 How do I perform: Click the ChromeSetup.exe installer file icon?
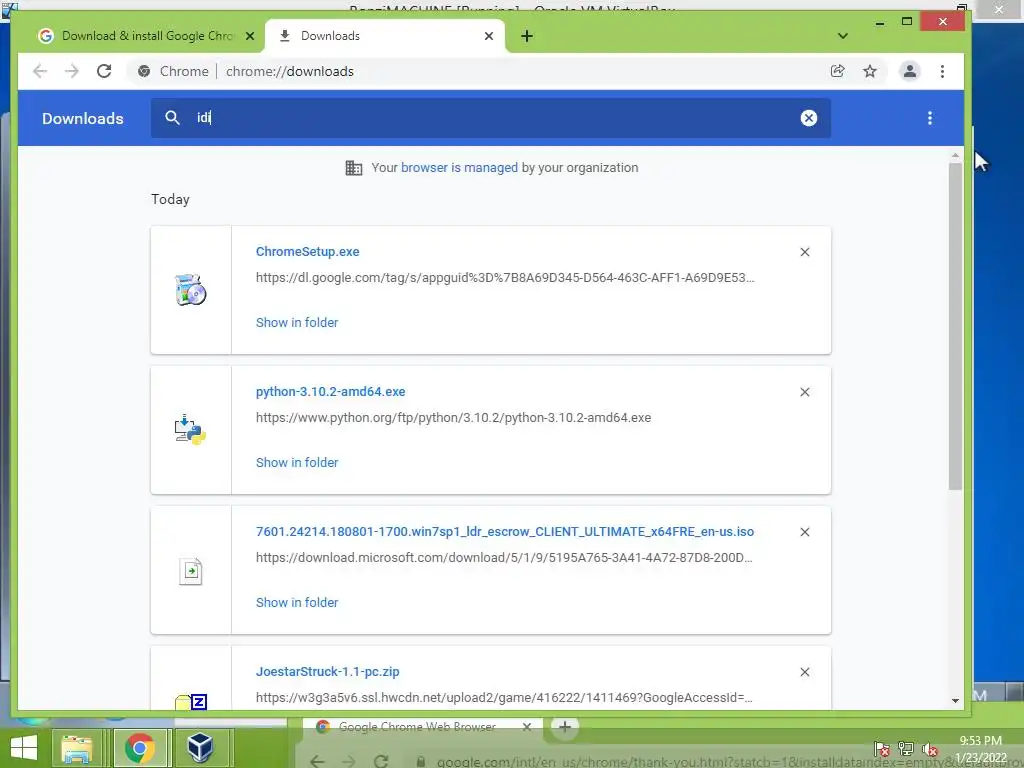click(191, 290)
